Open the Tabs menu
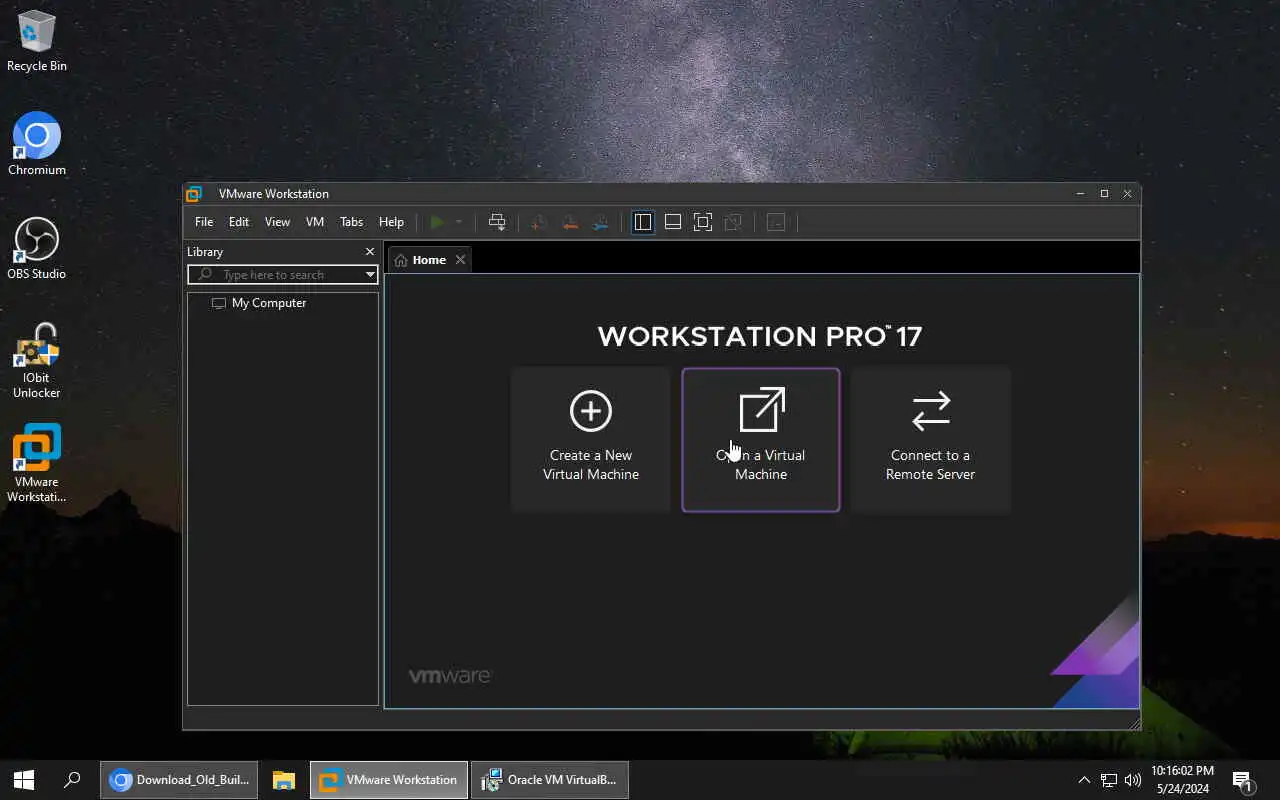1280x800 pixels. pyautogui.click(x=351, y=222)
